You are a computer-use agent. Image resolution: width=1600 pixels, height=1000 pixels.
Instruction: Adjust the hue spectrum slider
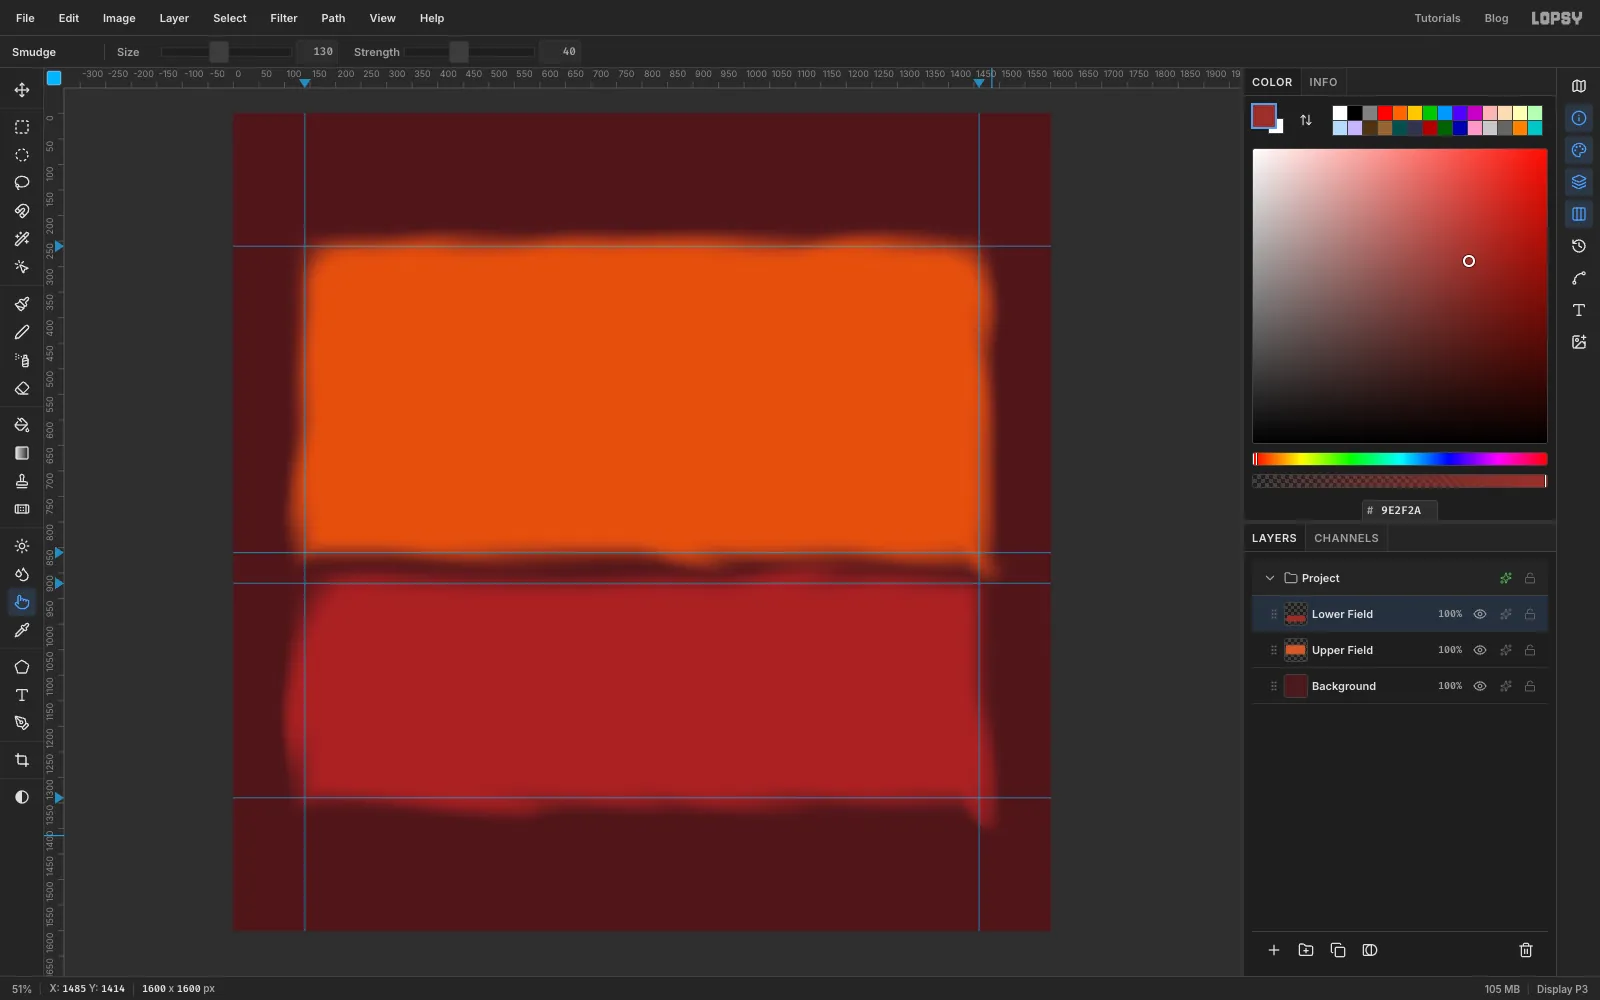tap(1400, 459)
